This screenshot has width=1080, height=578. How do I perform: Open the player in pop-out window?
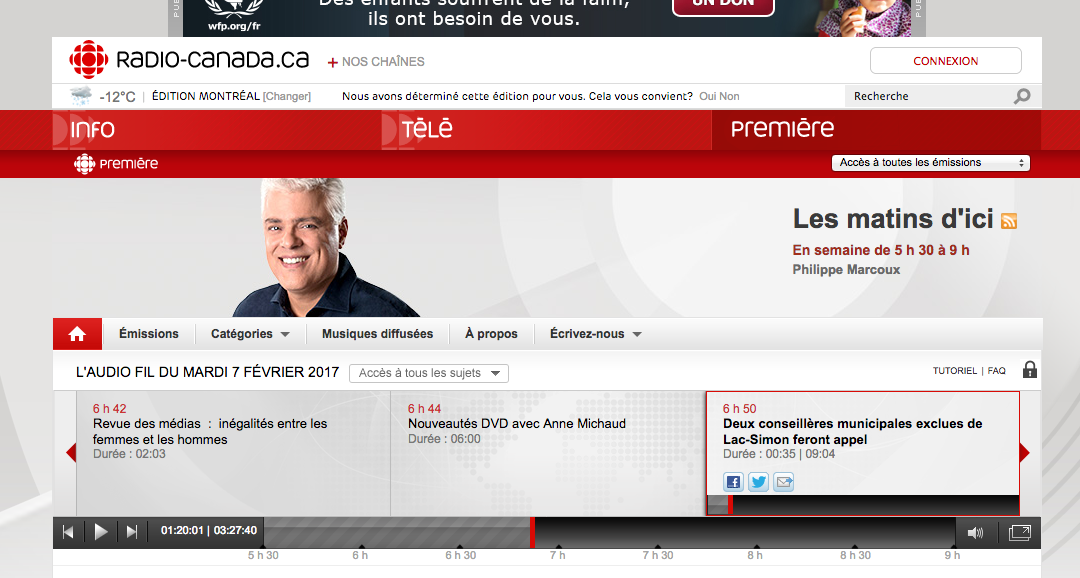[1019, 533]
